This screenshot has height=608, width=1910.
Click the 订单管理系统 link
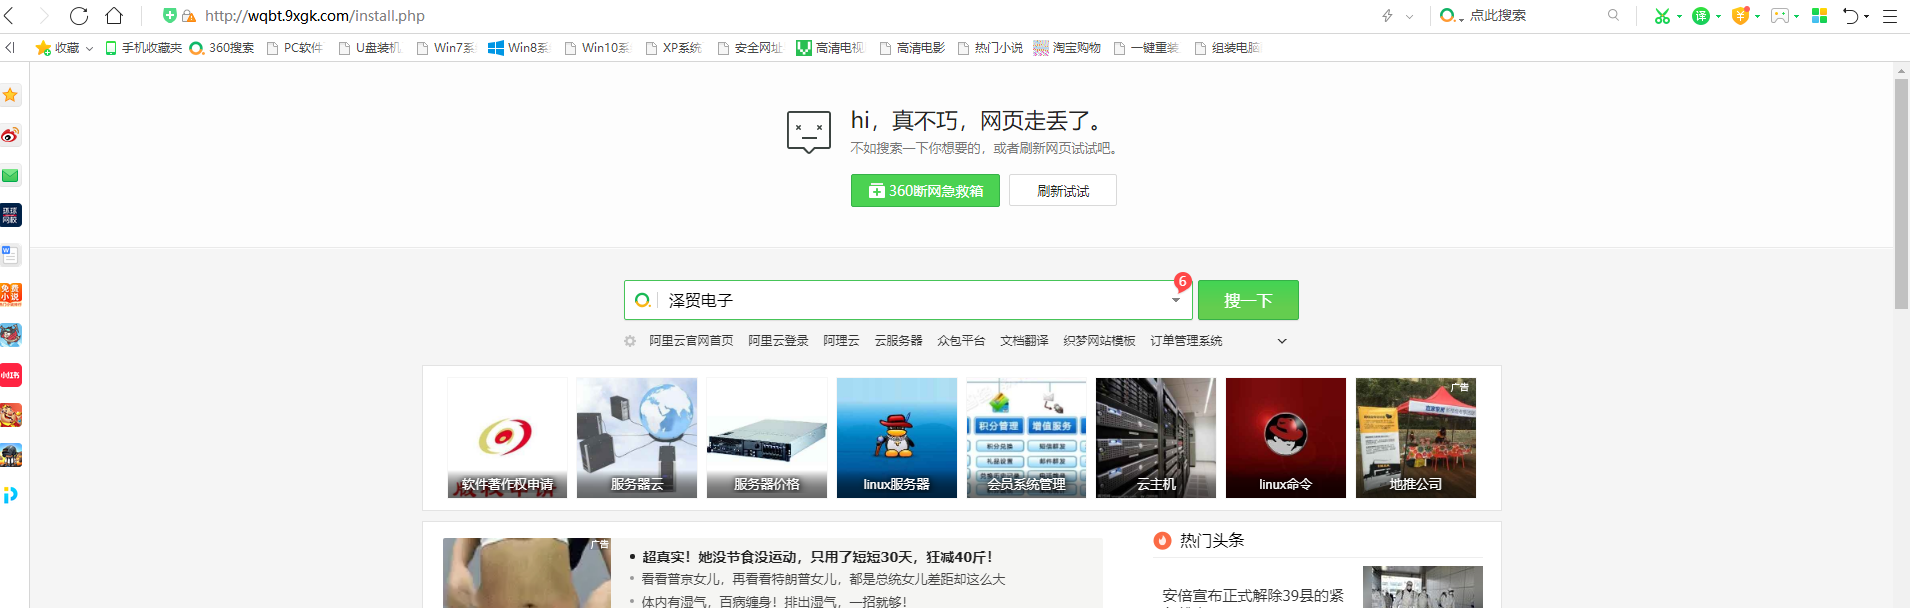[x=1186, y=341]
